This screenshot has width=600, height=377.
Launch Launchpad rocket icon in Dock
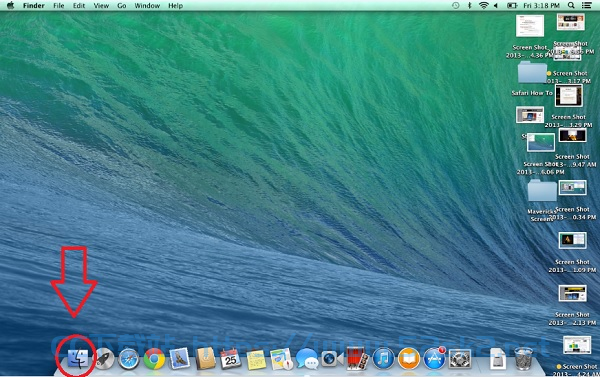click(104, 359)
